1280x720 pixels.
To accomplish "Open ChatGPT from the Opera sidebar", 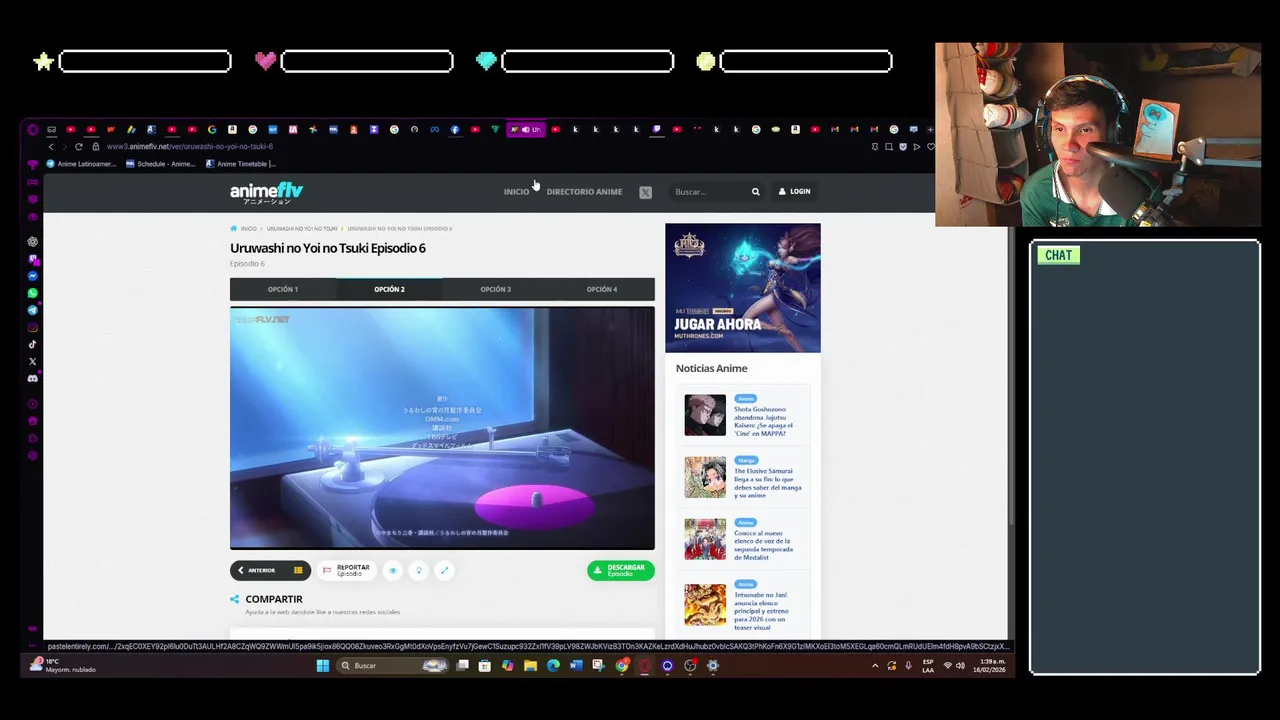I will point(33,242).
